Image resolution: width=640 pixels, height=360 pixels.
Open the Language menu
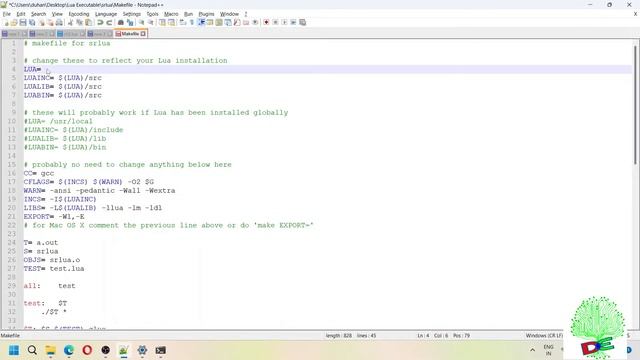[106, 14]
